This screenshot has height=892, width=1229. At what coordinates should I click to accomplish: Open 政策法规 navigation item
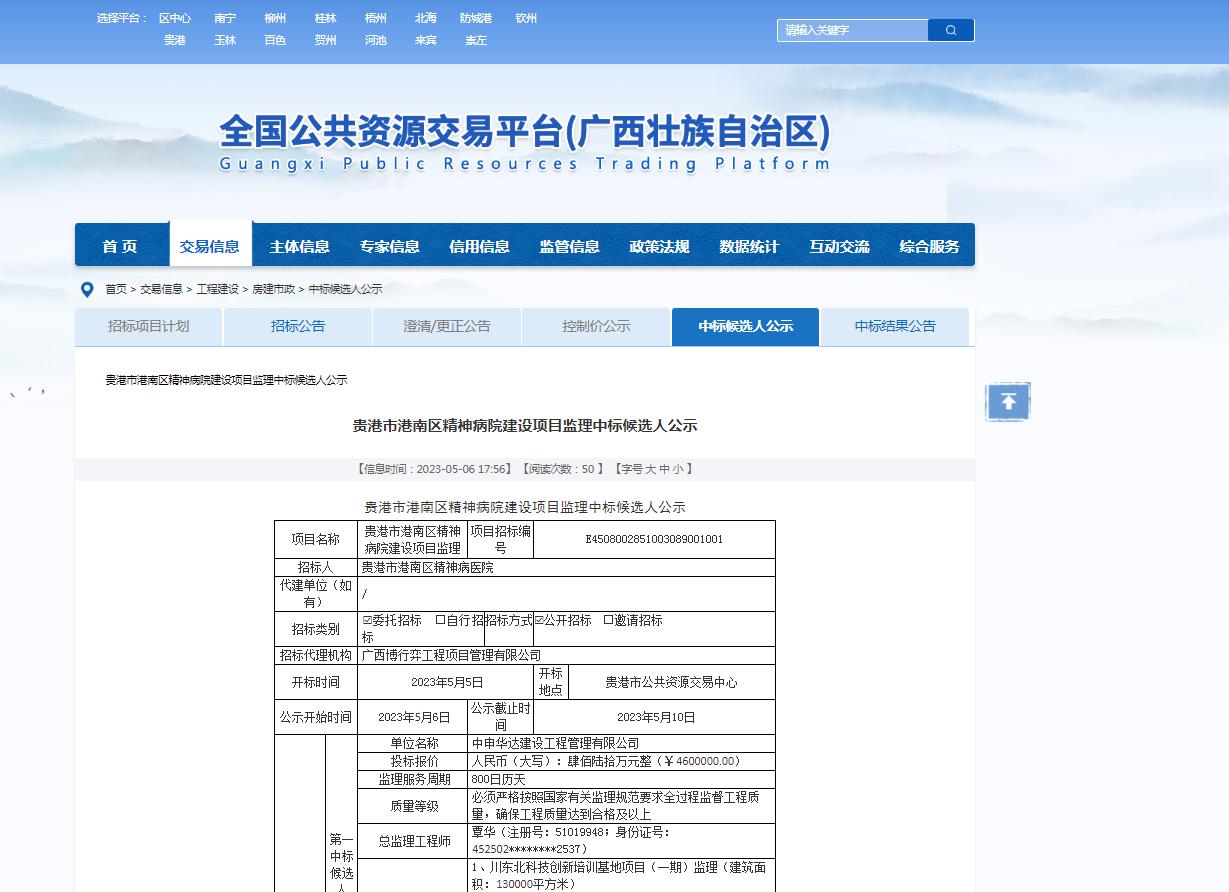(659, 246)
